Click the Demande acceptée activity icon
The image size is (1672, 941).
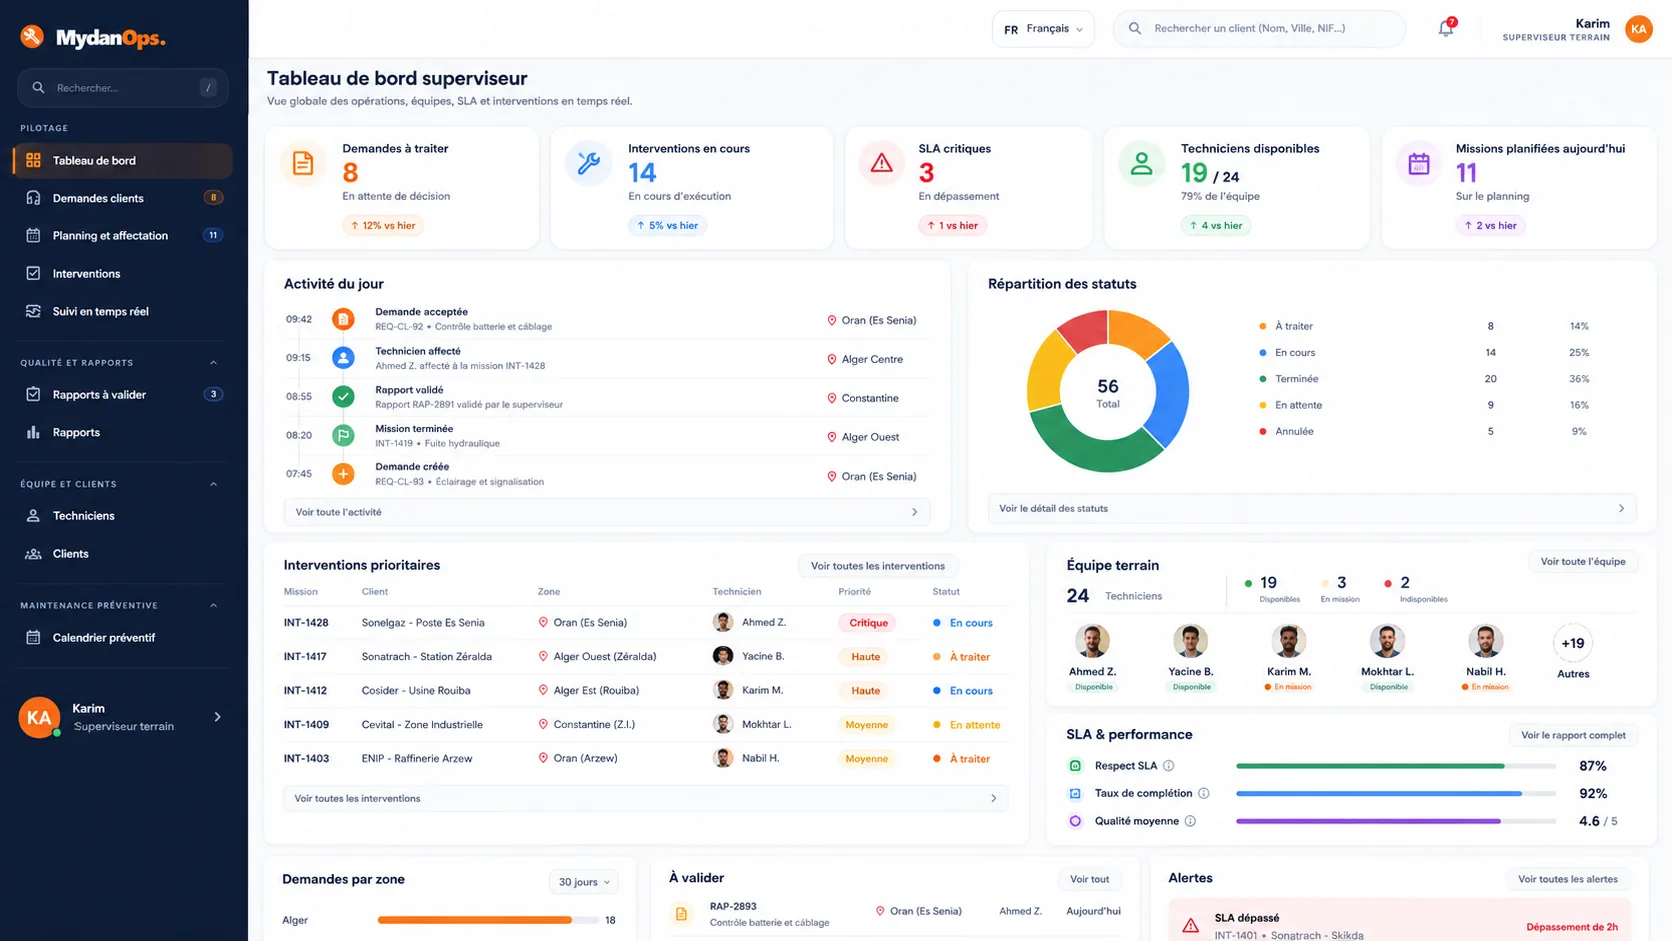pos(343,319)
